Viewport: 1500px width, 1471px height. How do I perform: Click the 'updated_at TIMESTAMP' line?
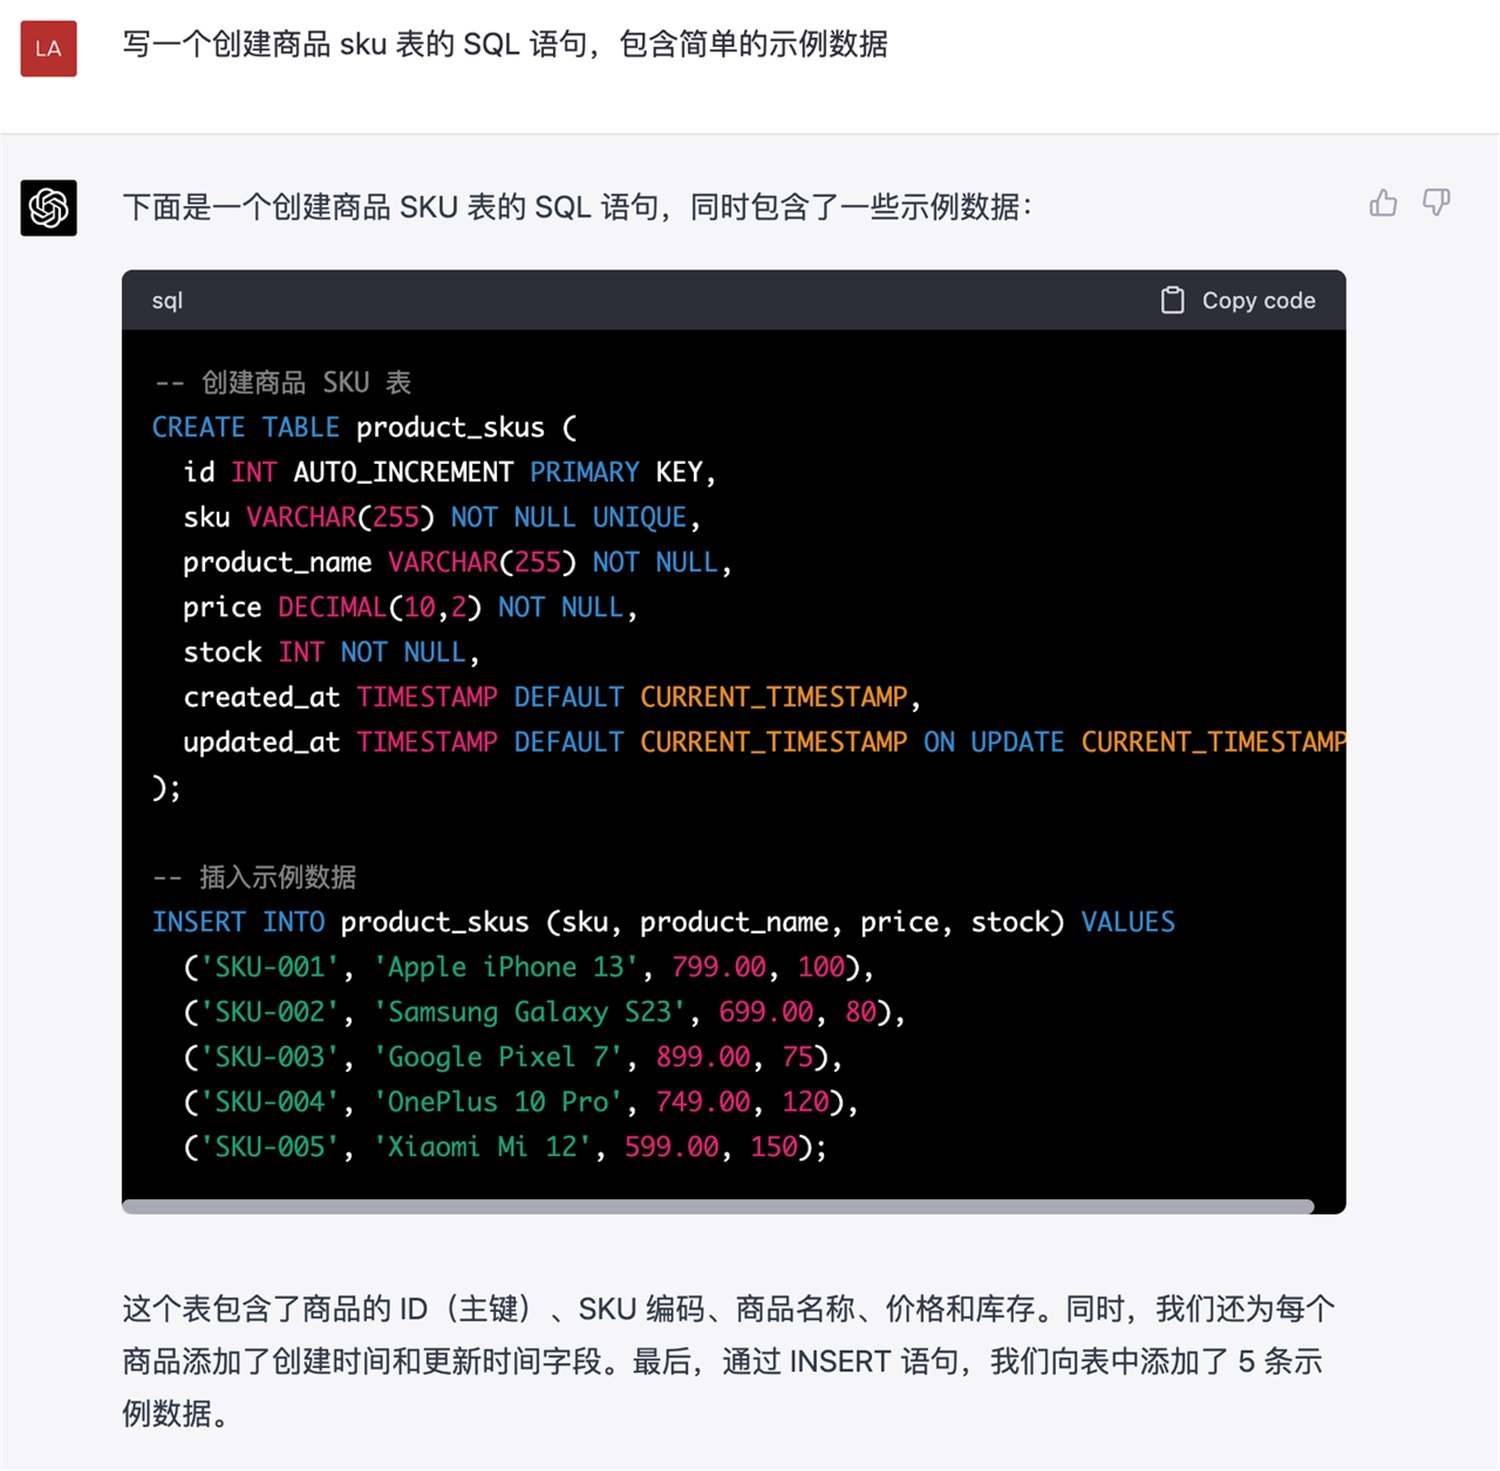pyautogui.click(x=764, y=742)
